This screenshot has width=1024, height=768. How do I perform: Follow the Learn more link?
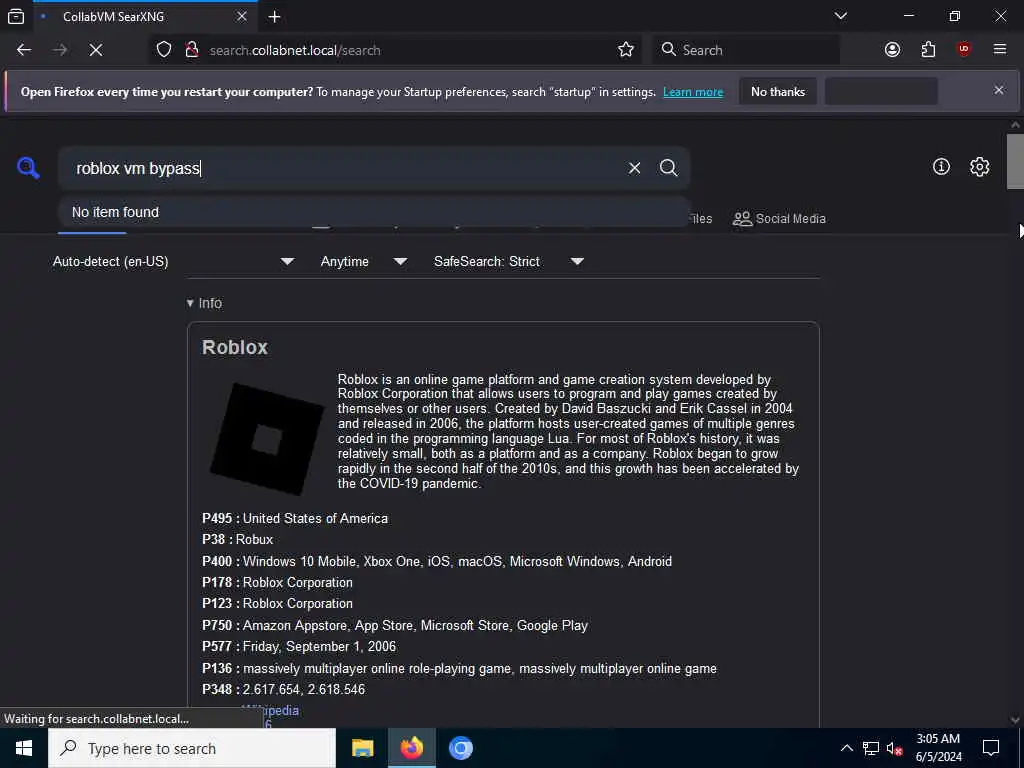693,92
